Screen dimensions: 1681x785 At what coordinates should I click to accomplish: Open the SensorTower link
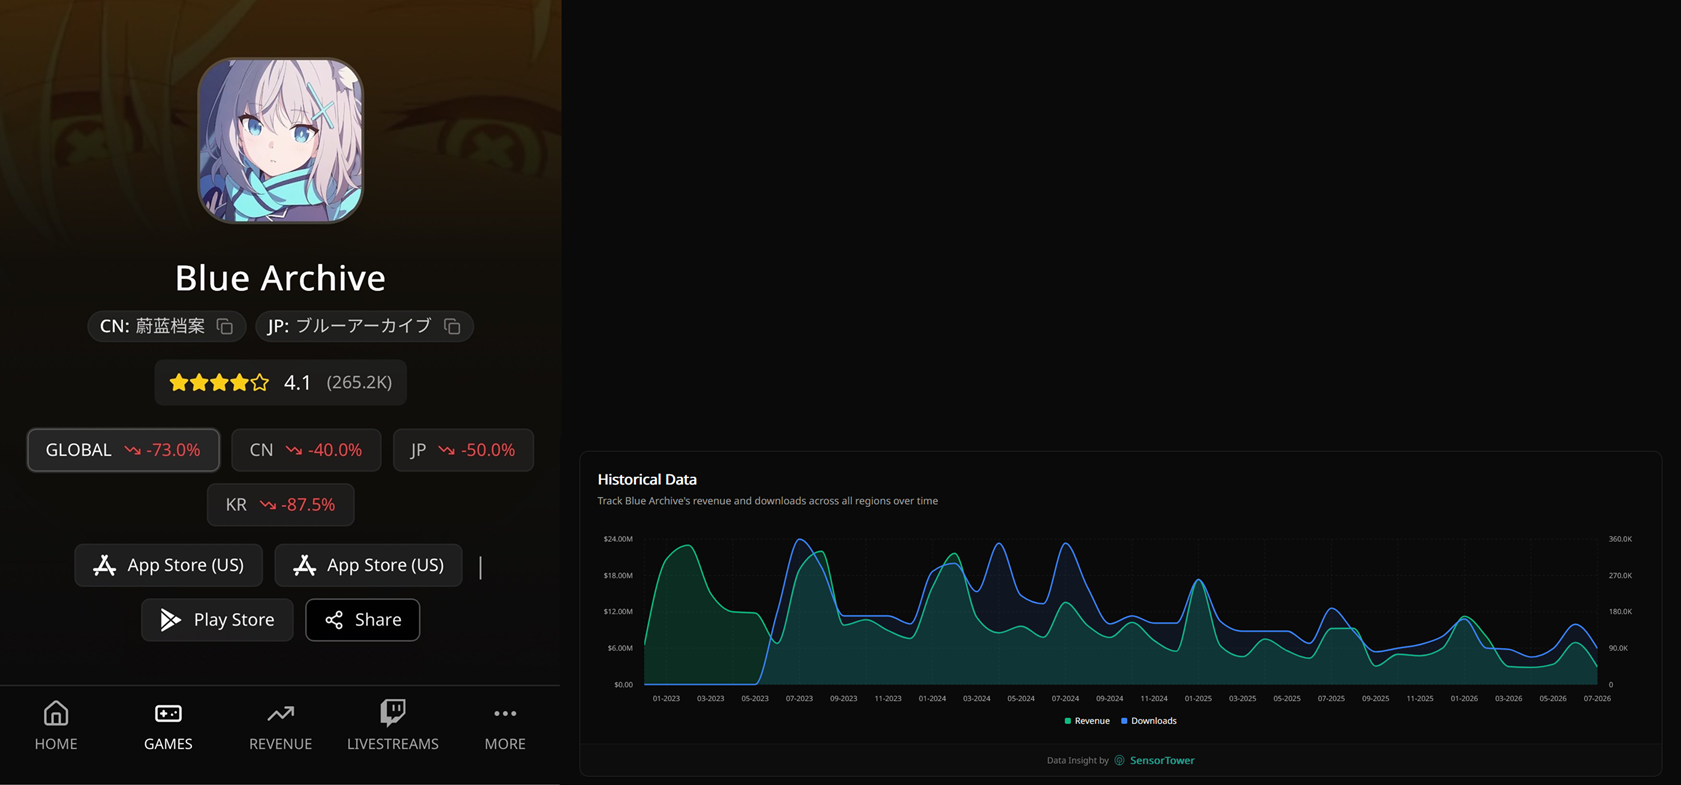tap(1154, 761)
